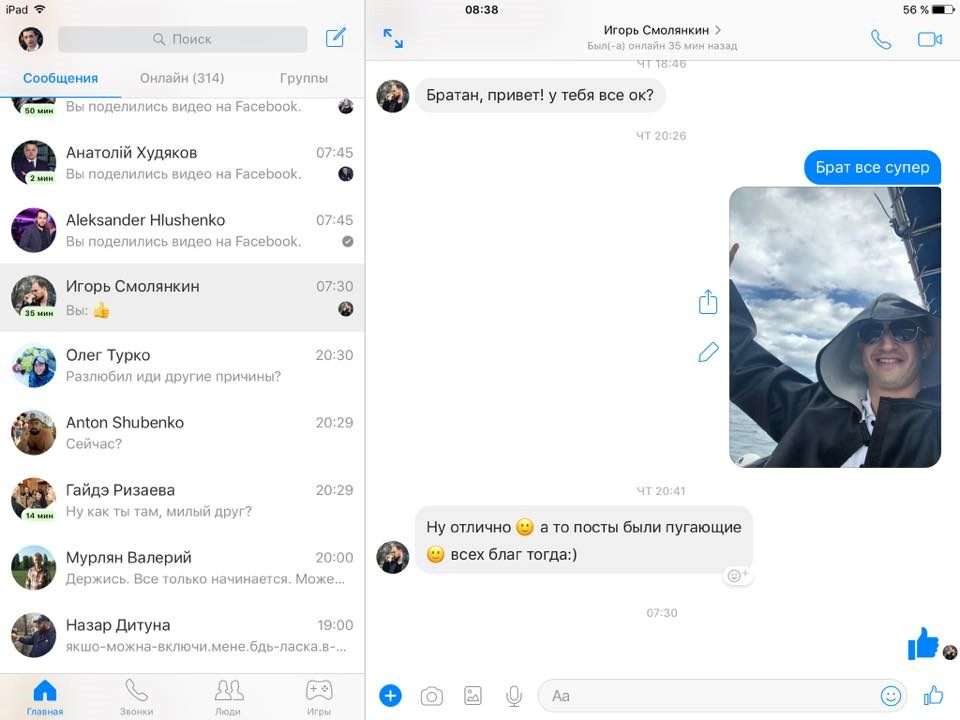Open the photo gallery picker
960x720 pixels.
click(x=473, y=696)
